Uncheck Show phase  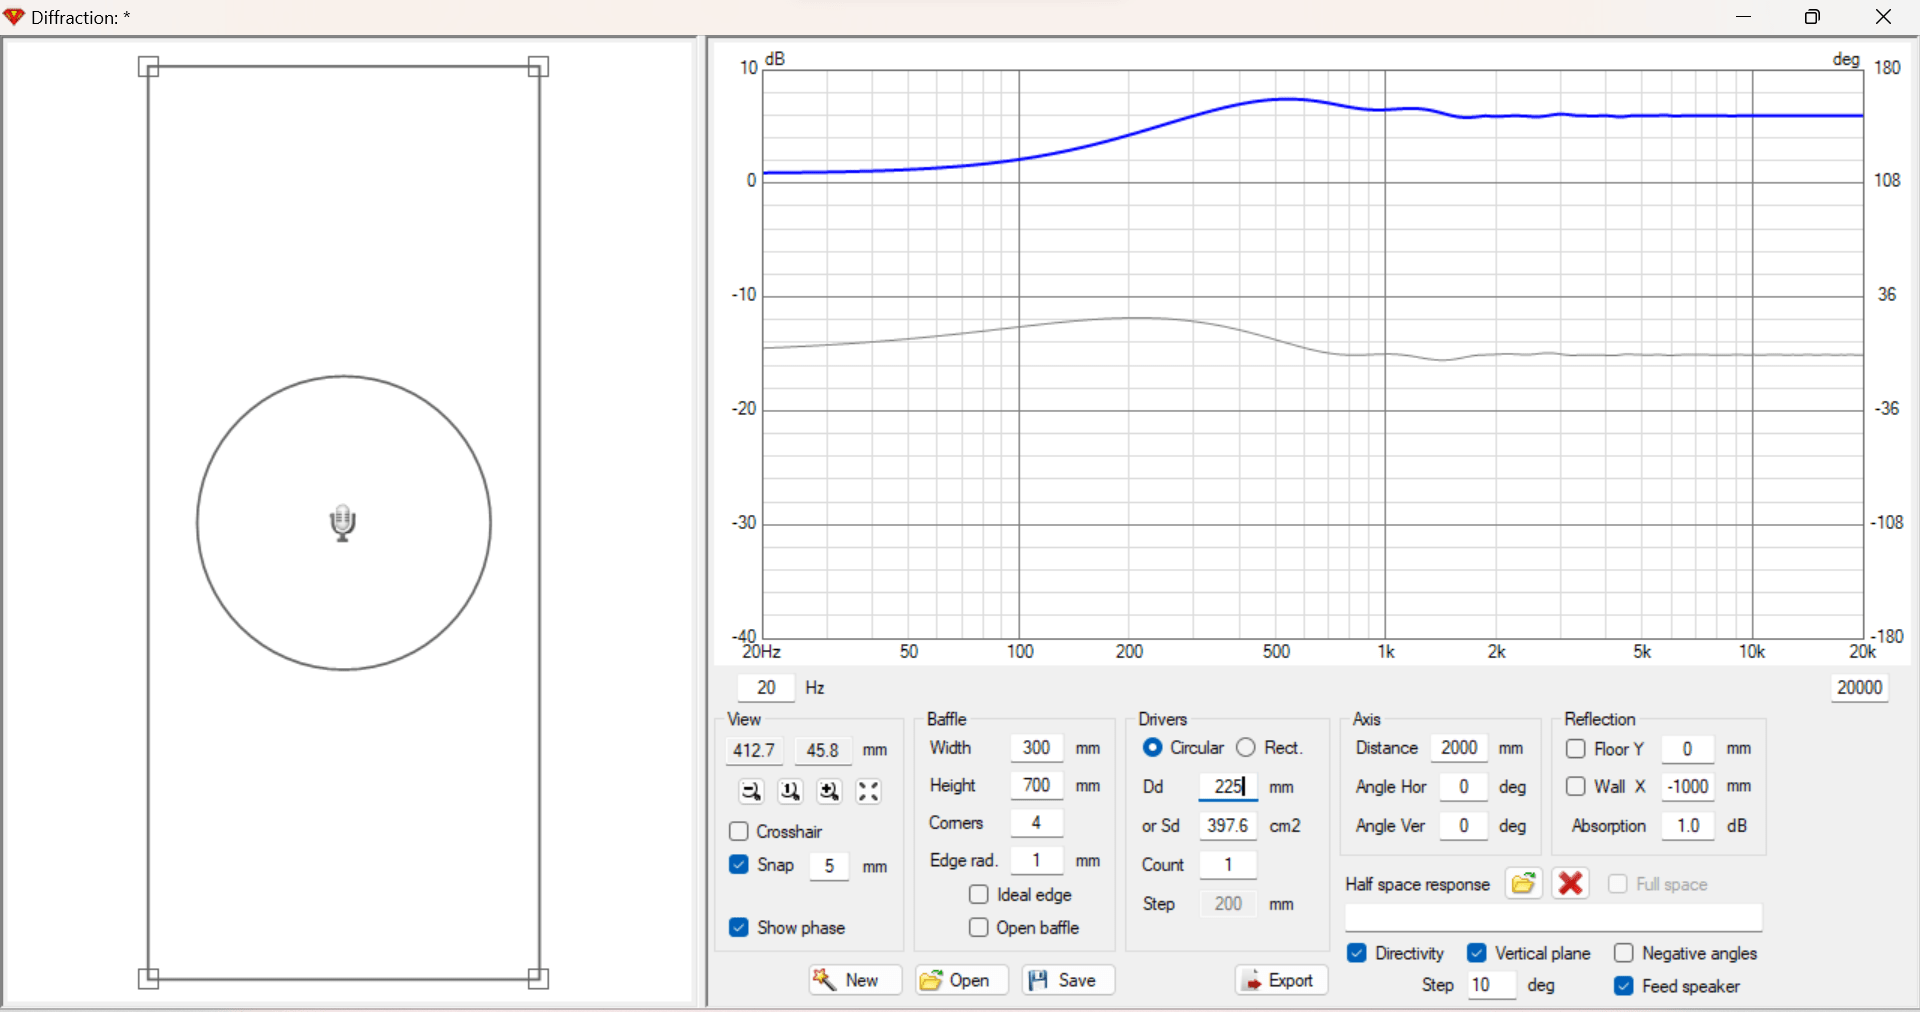click(739, 927)
